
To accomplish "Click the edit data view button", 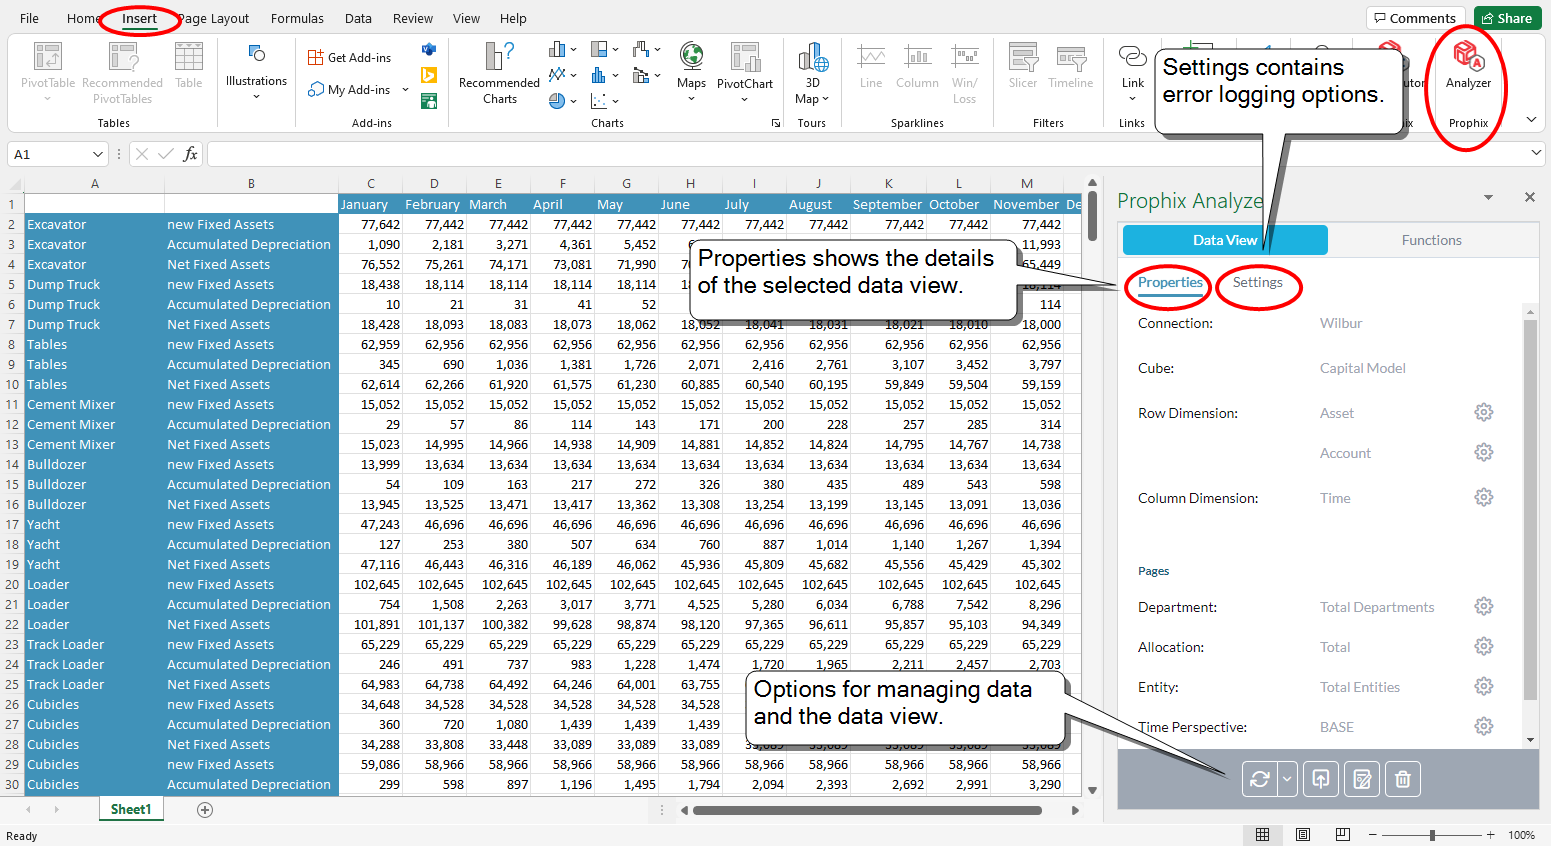I will coord(1362,779).
